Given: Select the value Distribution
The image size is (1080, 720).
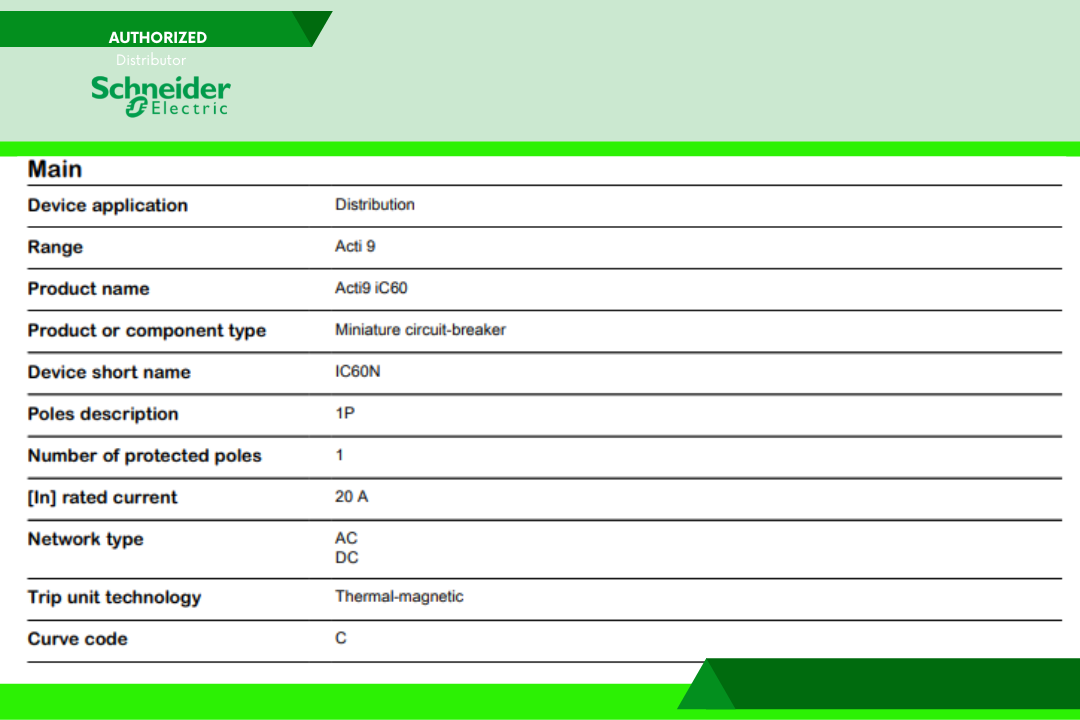Looking at the screenshot, I should click(375, 205).
